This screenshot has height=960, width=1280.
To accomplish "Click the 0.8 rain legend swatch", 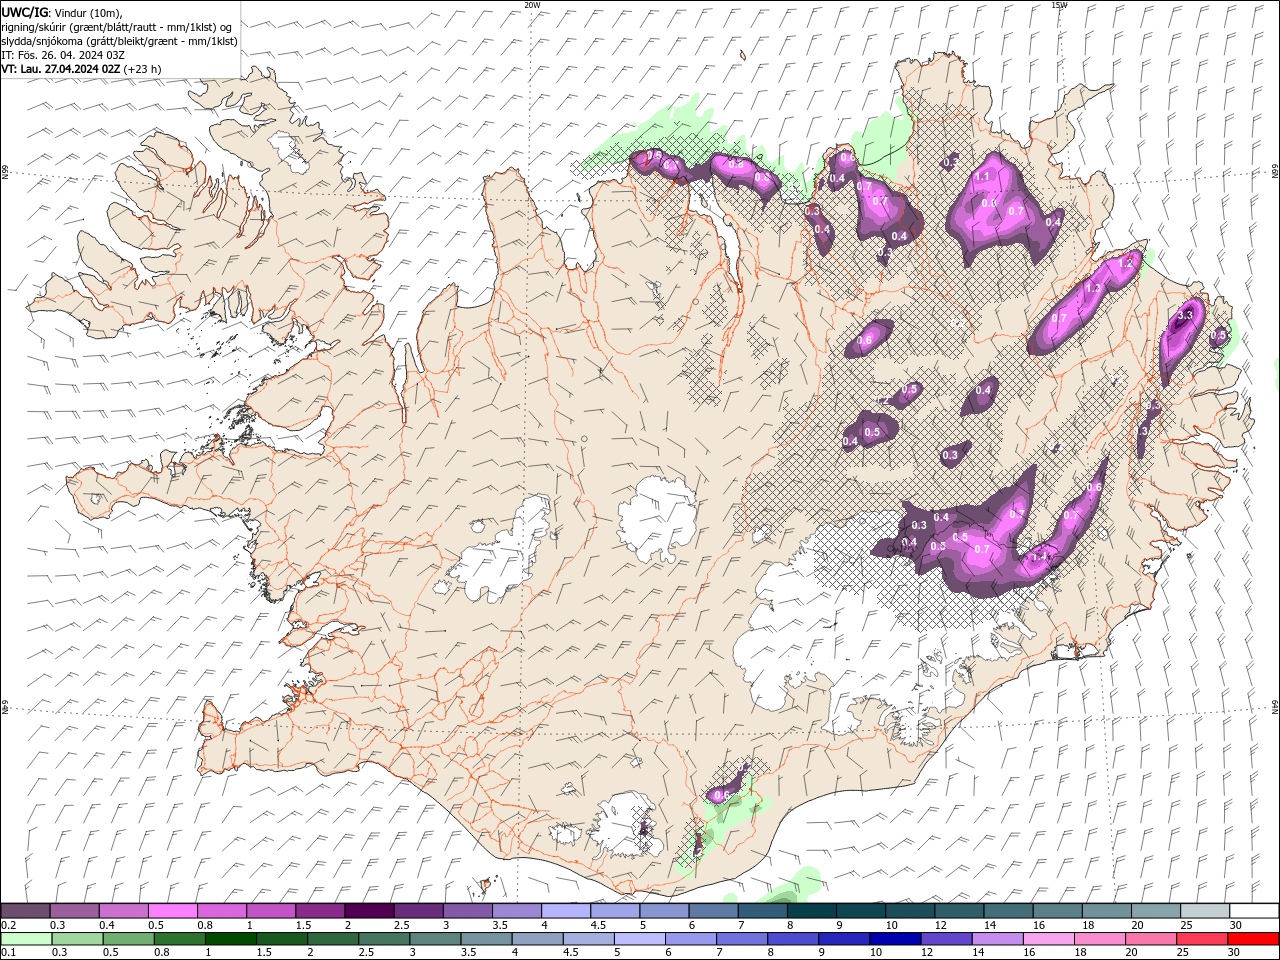I will pos(179,939).
